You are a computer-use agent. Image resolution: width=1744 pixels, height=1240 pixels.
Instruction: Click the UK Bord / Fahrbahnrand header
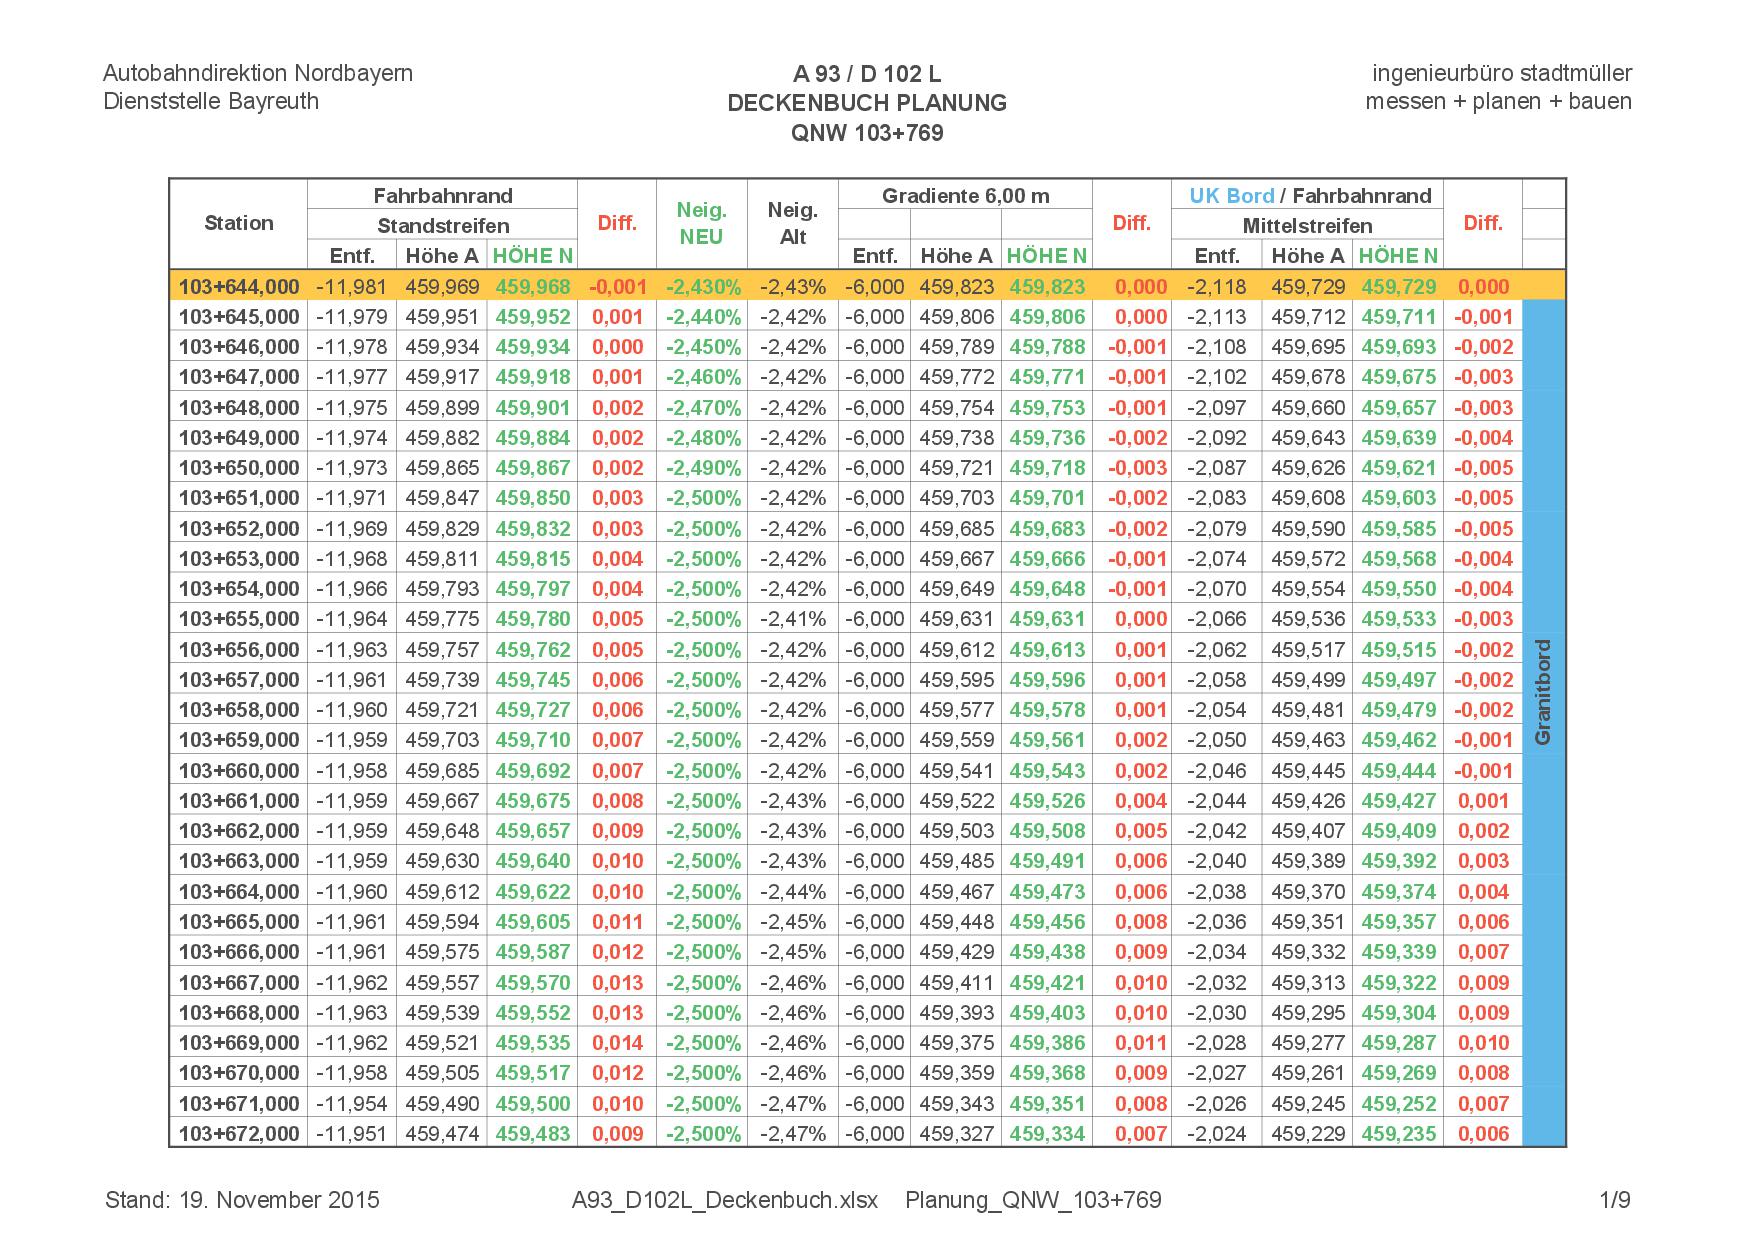coord(1309,196)
